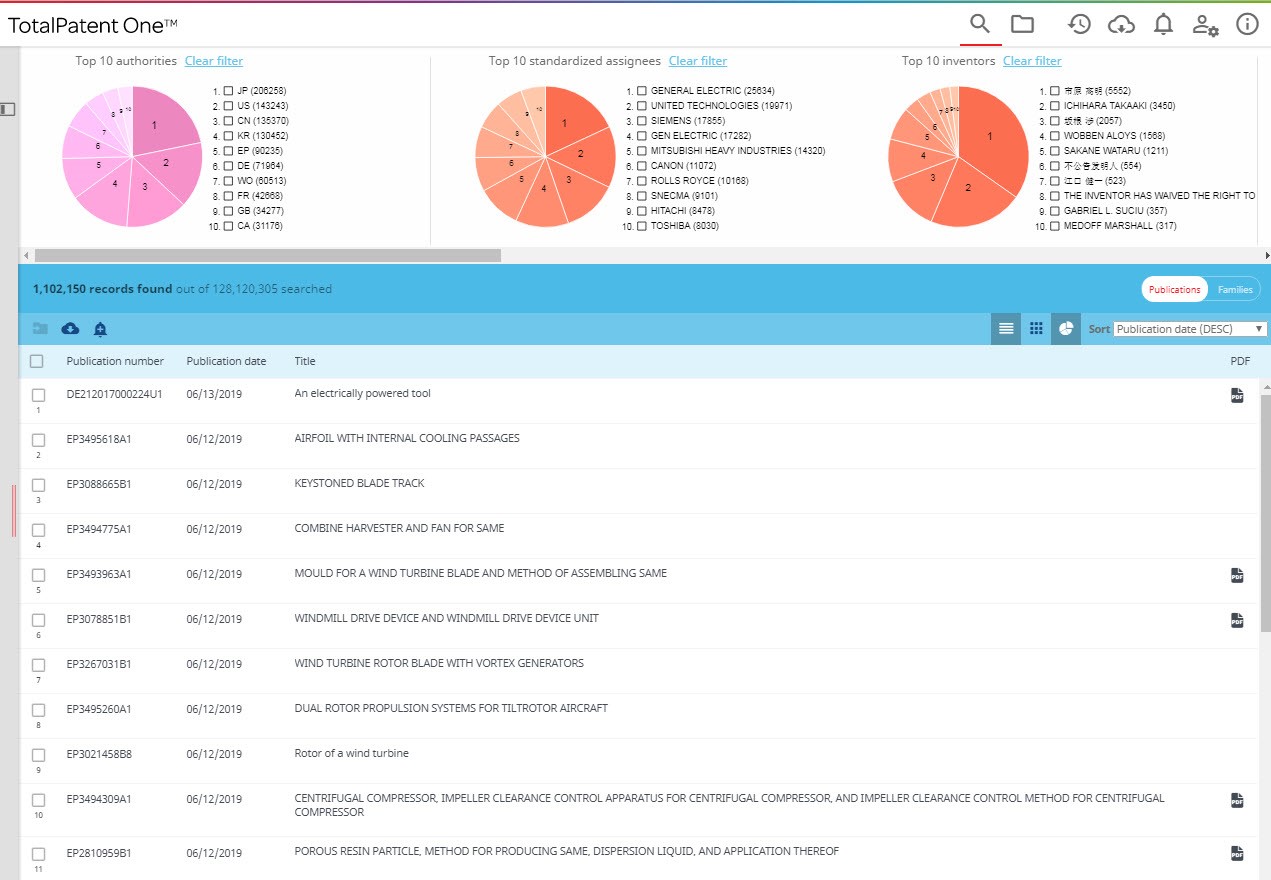Toggle the left side panel icon
Viewport: 1271px width, 880px height.
coord(7,108)
